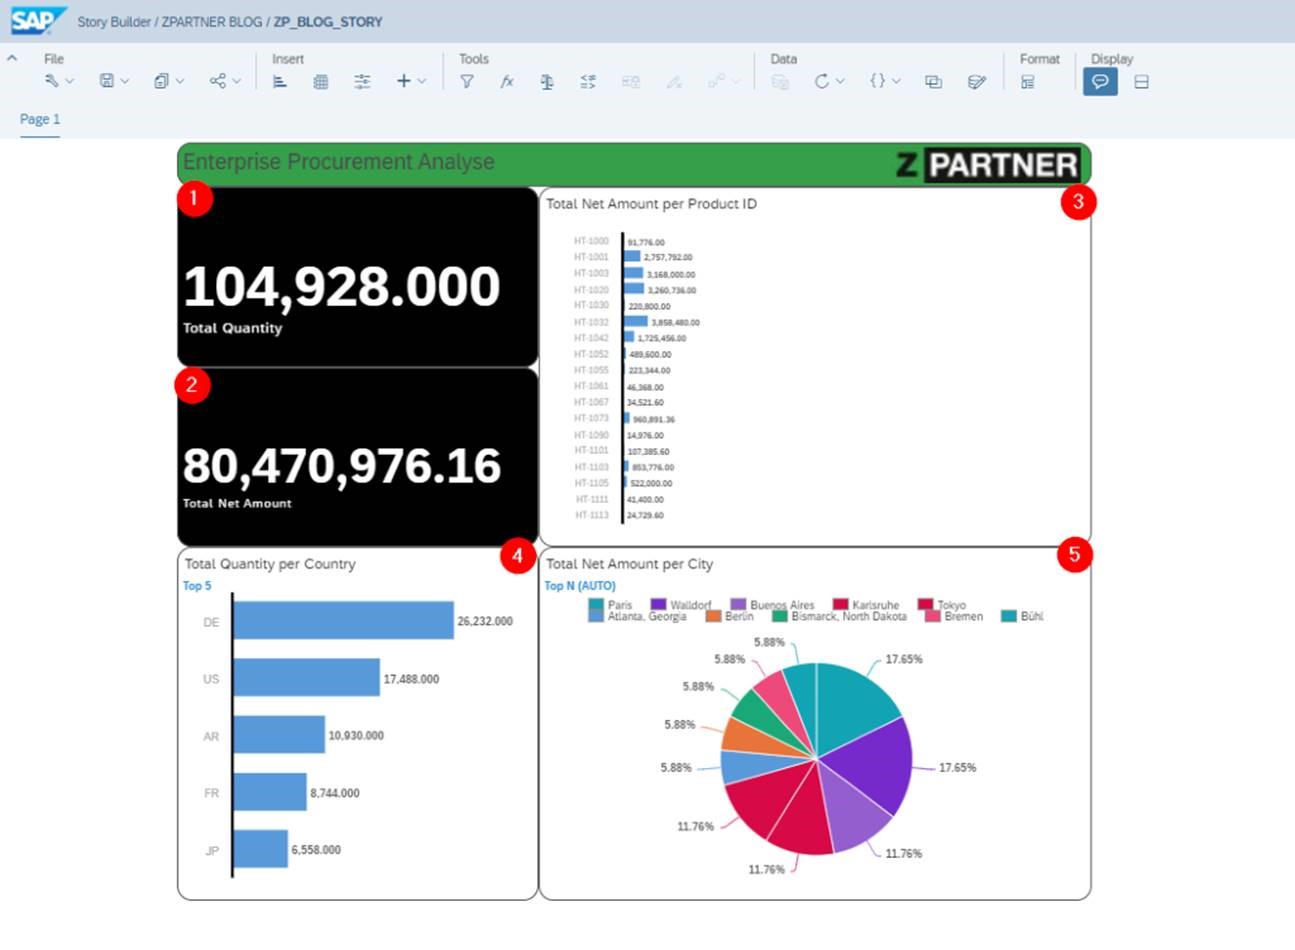Open the story filter tool
1295x950 pixels.
466,82
